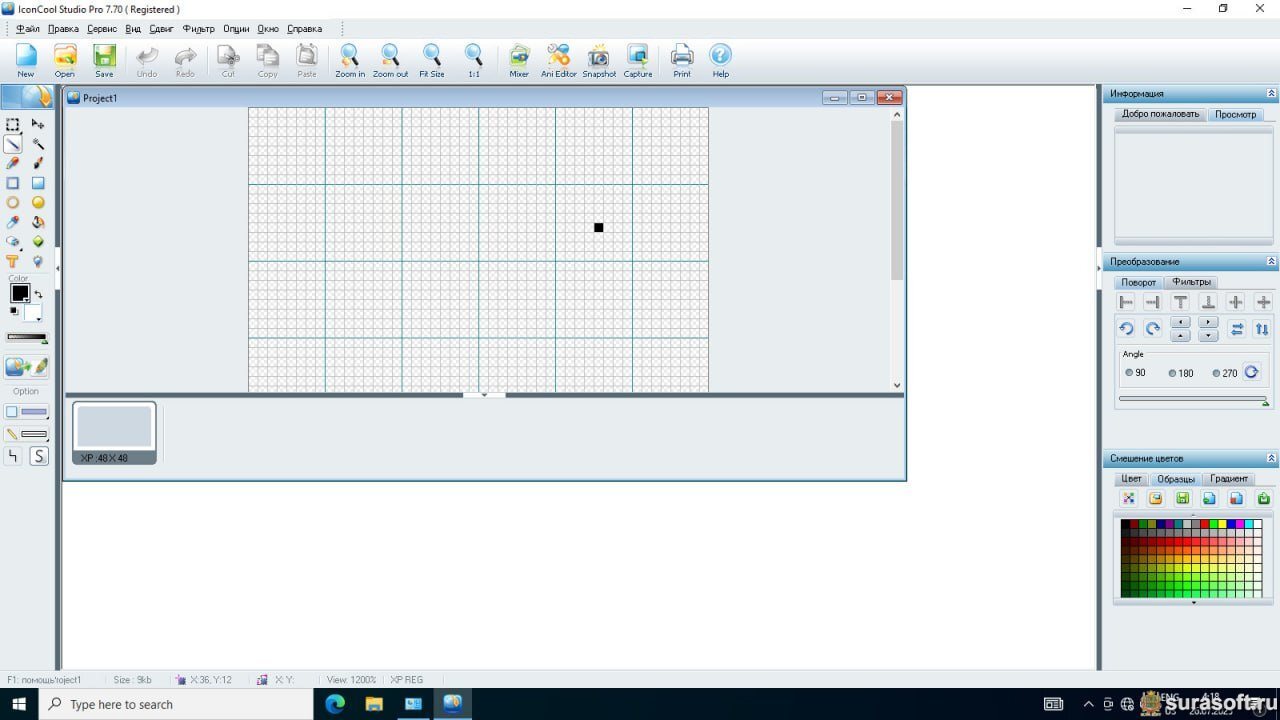Image resolution: width=1280 pixels, height=720 pixels.
Task: Open the Градиент tab
Action: (x=1229, y=479)
